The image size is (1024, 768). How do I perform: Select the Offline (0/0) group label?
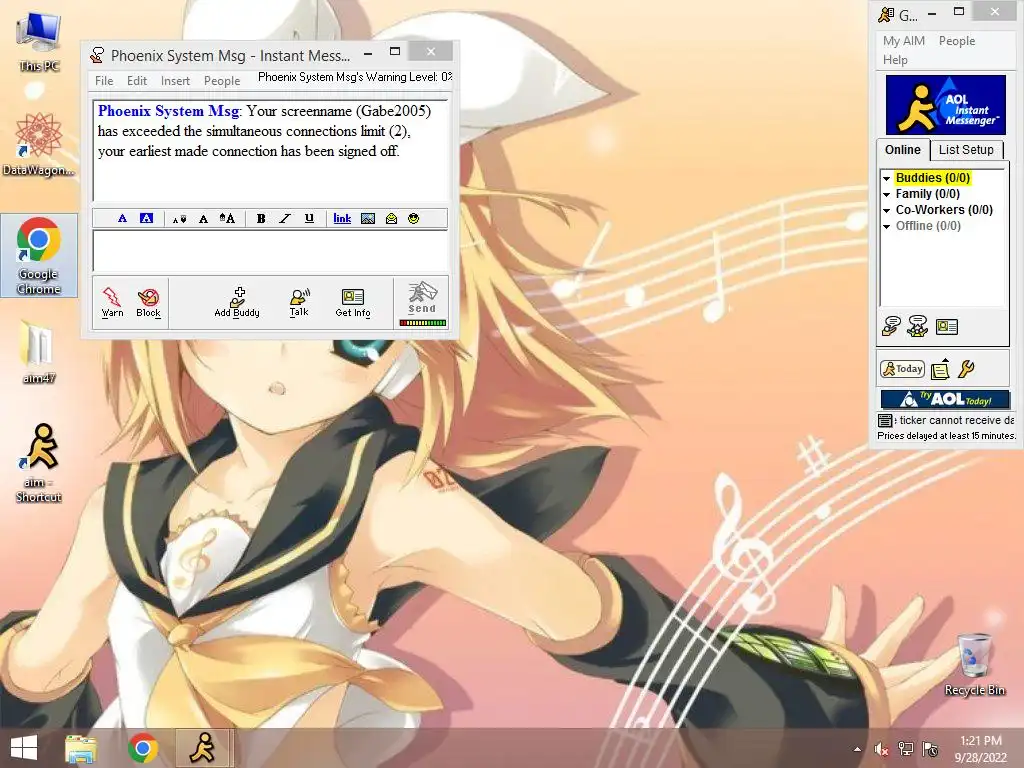928,226
